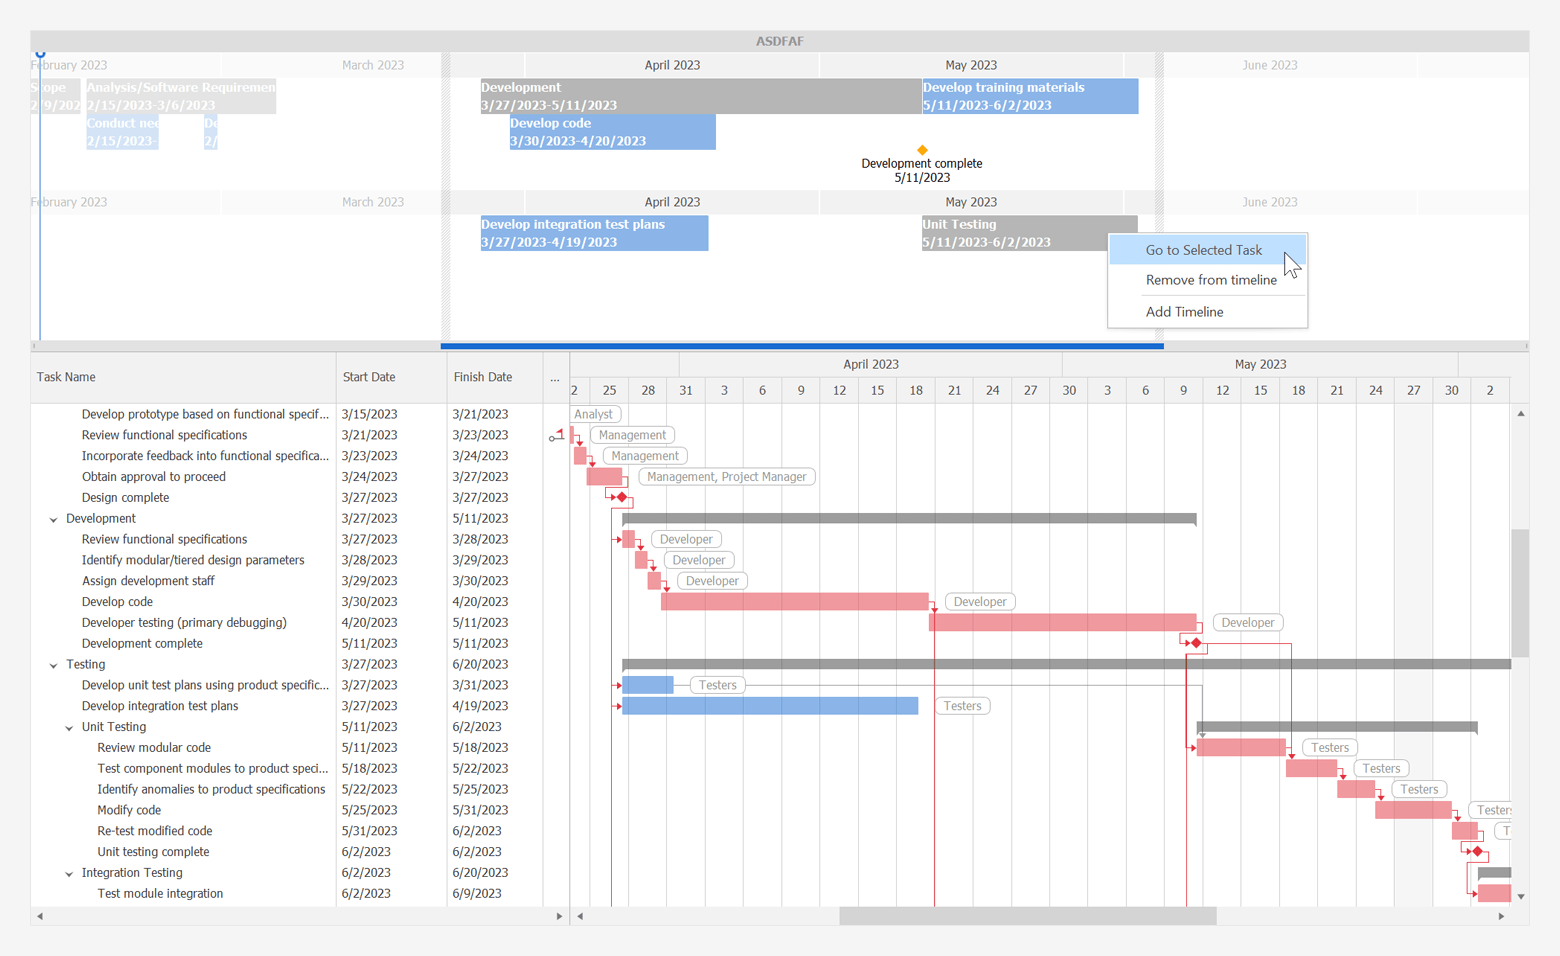
Task: Click the Task Name column header
Action: [183, 377]
